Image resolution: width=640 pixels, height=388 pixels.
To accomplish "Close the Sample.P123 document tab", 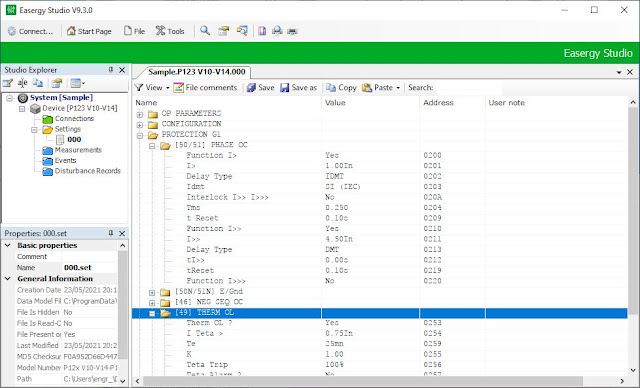I will click(630, 72).
